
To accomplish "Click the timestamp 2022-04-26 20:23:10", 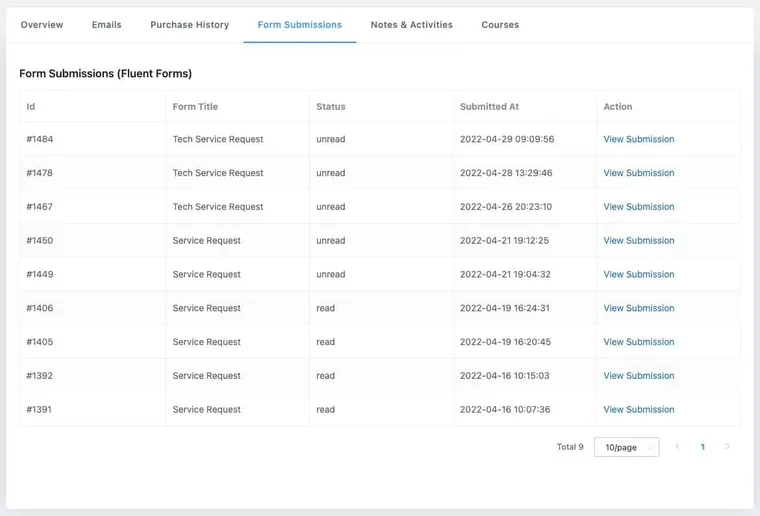I will pos(506,207).
